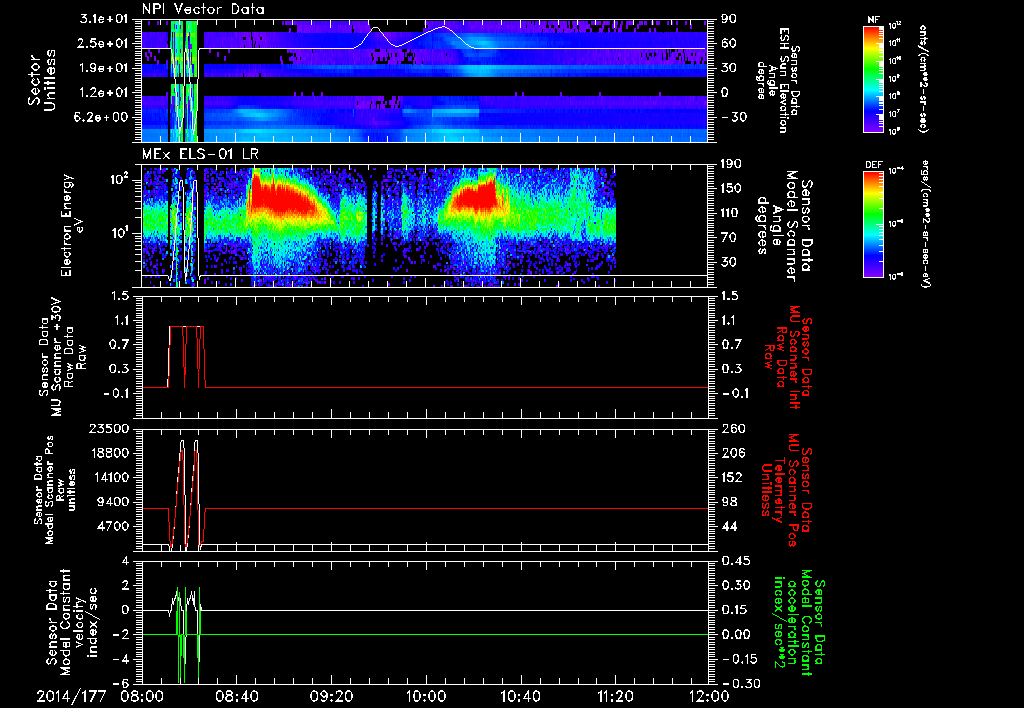Image resolution: width=1024 pixels, height=708 pixels.
Task: Click the 190 scanner angle tick label
Action: (x=731, y=164)
